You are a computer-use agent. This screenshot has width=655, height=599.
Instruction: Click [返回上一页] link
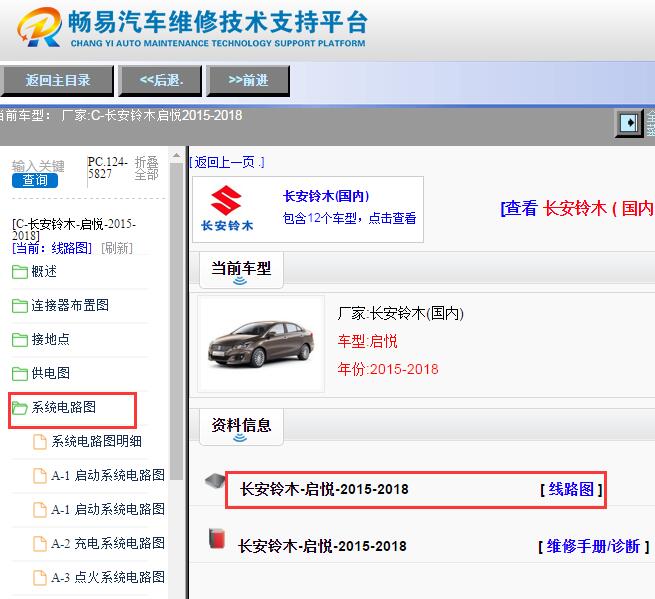(x=227, y=162)
